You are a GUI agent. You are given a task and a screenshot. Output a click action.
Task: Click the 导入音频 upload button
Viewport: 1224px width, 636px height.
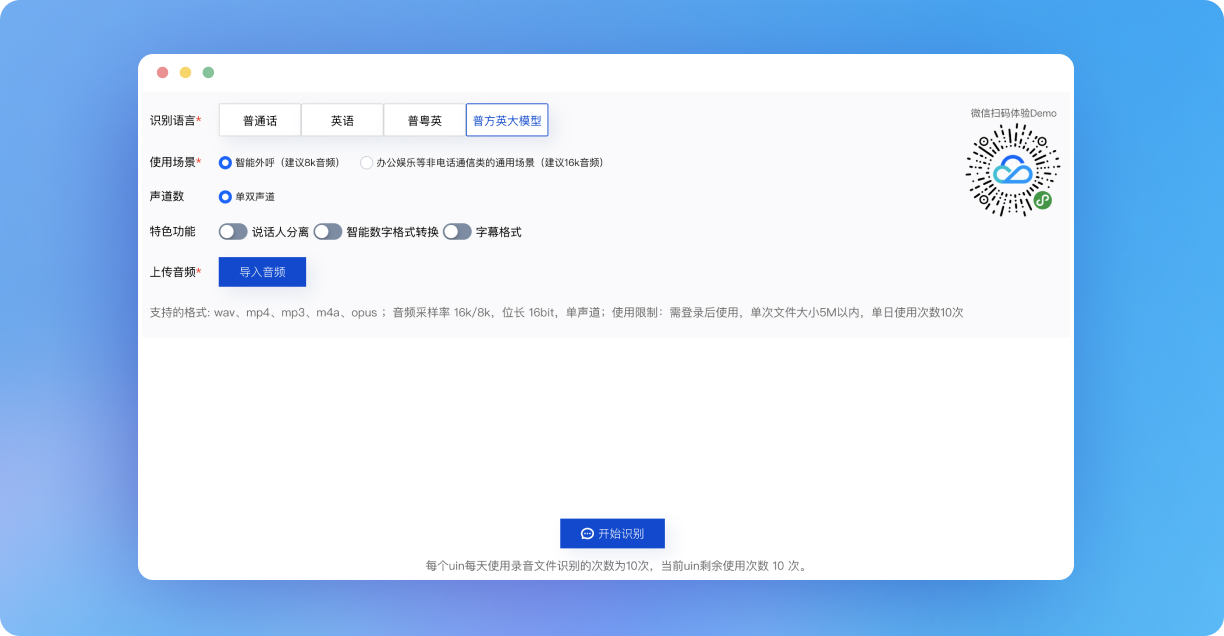click(262, 272)
